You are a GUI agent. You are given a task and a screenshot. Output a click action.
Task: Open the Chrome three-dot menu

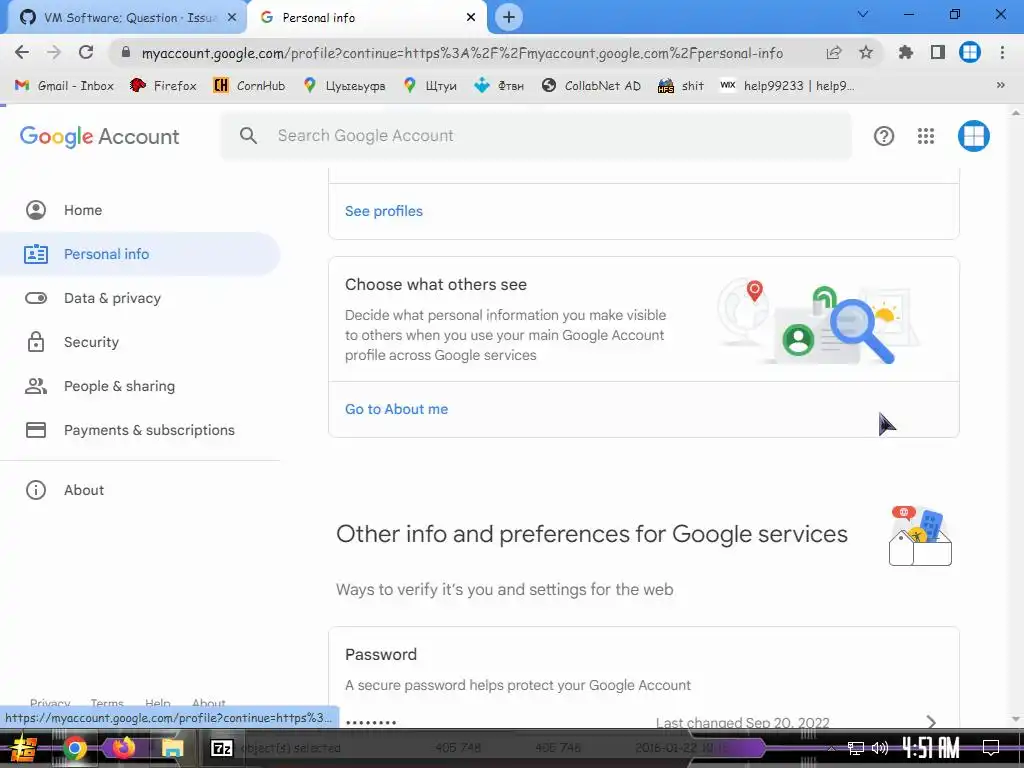pyautogui.click(x=1002, y=52)
